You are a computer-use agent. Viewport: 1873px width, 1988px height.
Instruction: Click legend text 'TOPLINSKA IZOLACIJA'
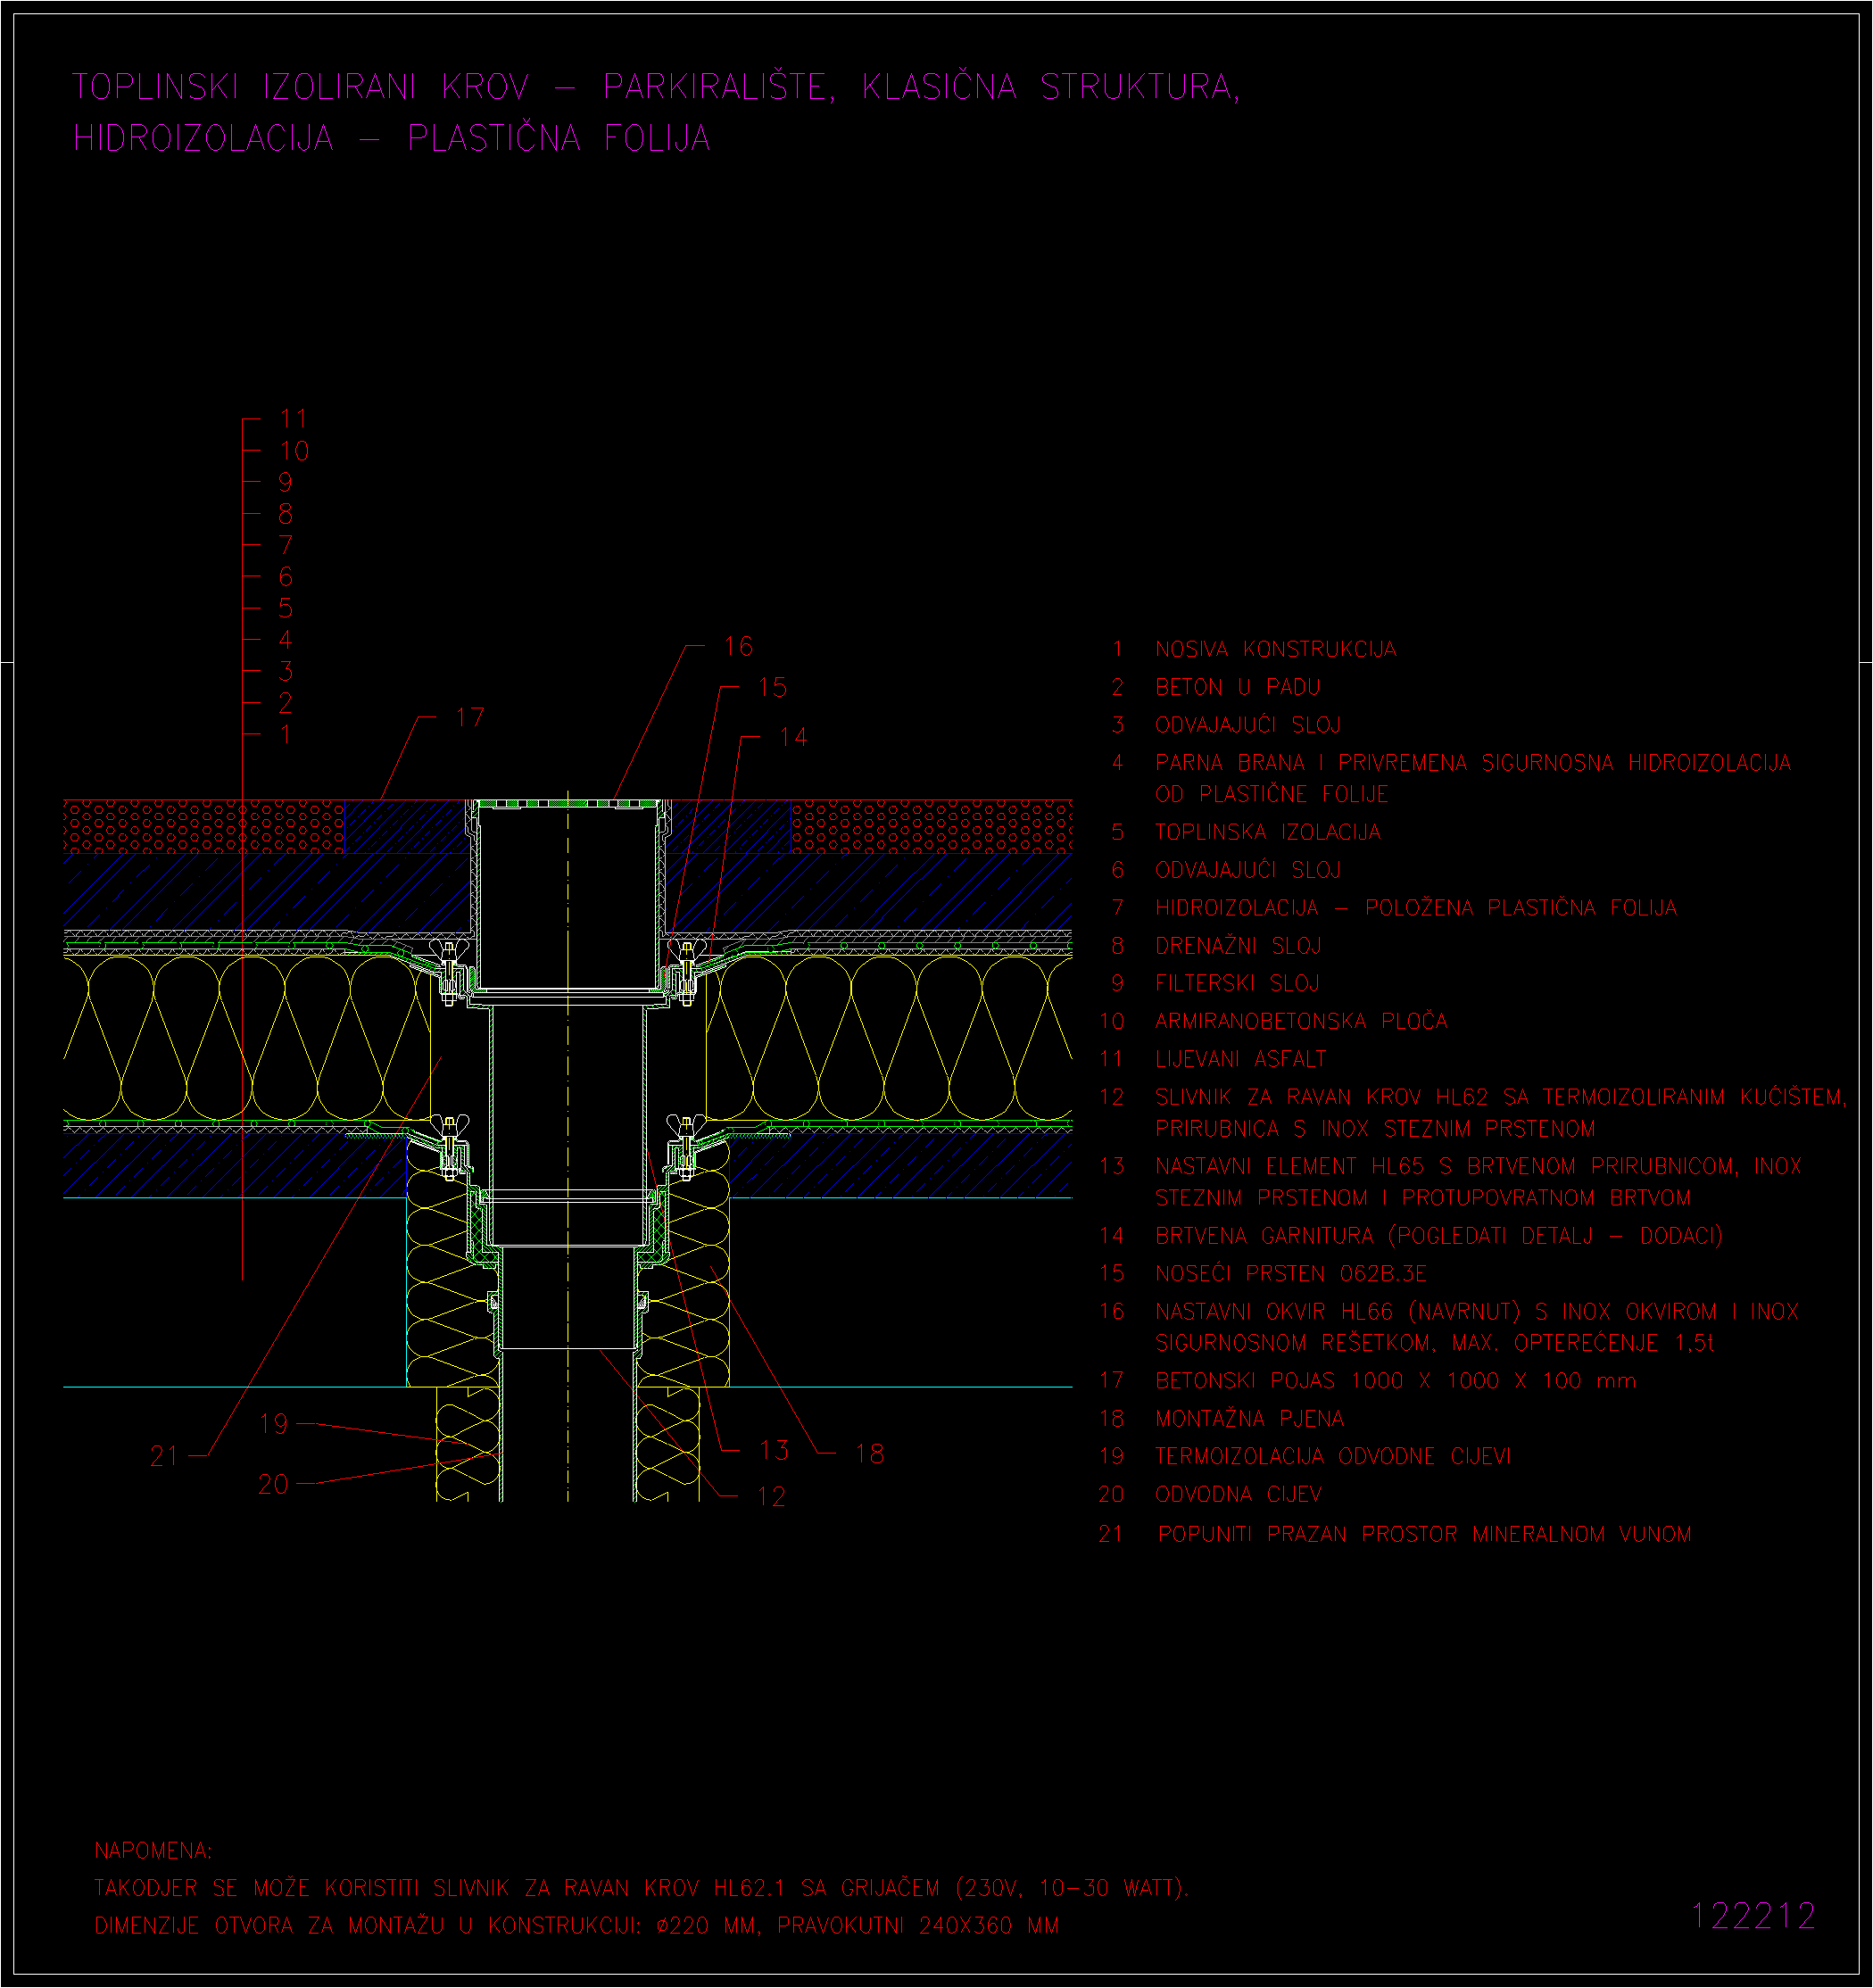coord(1267,832)
